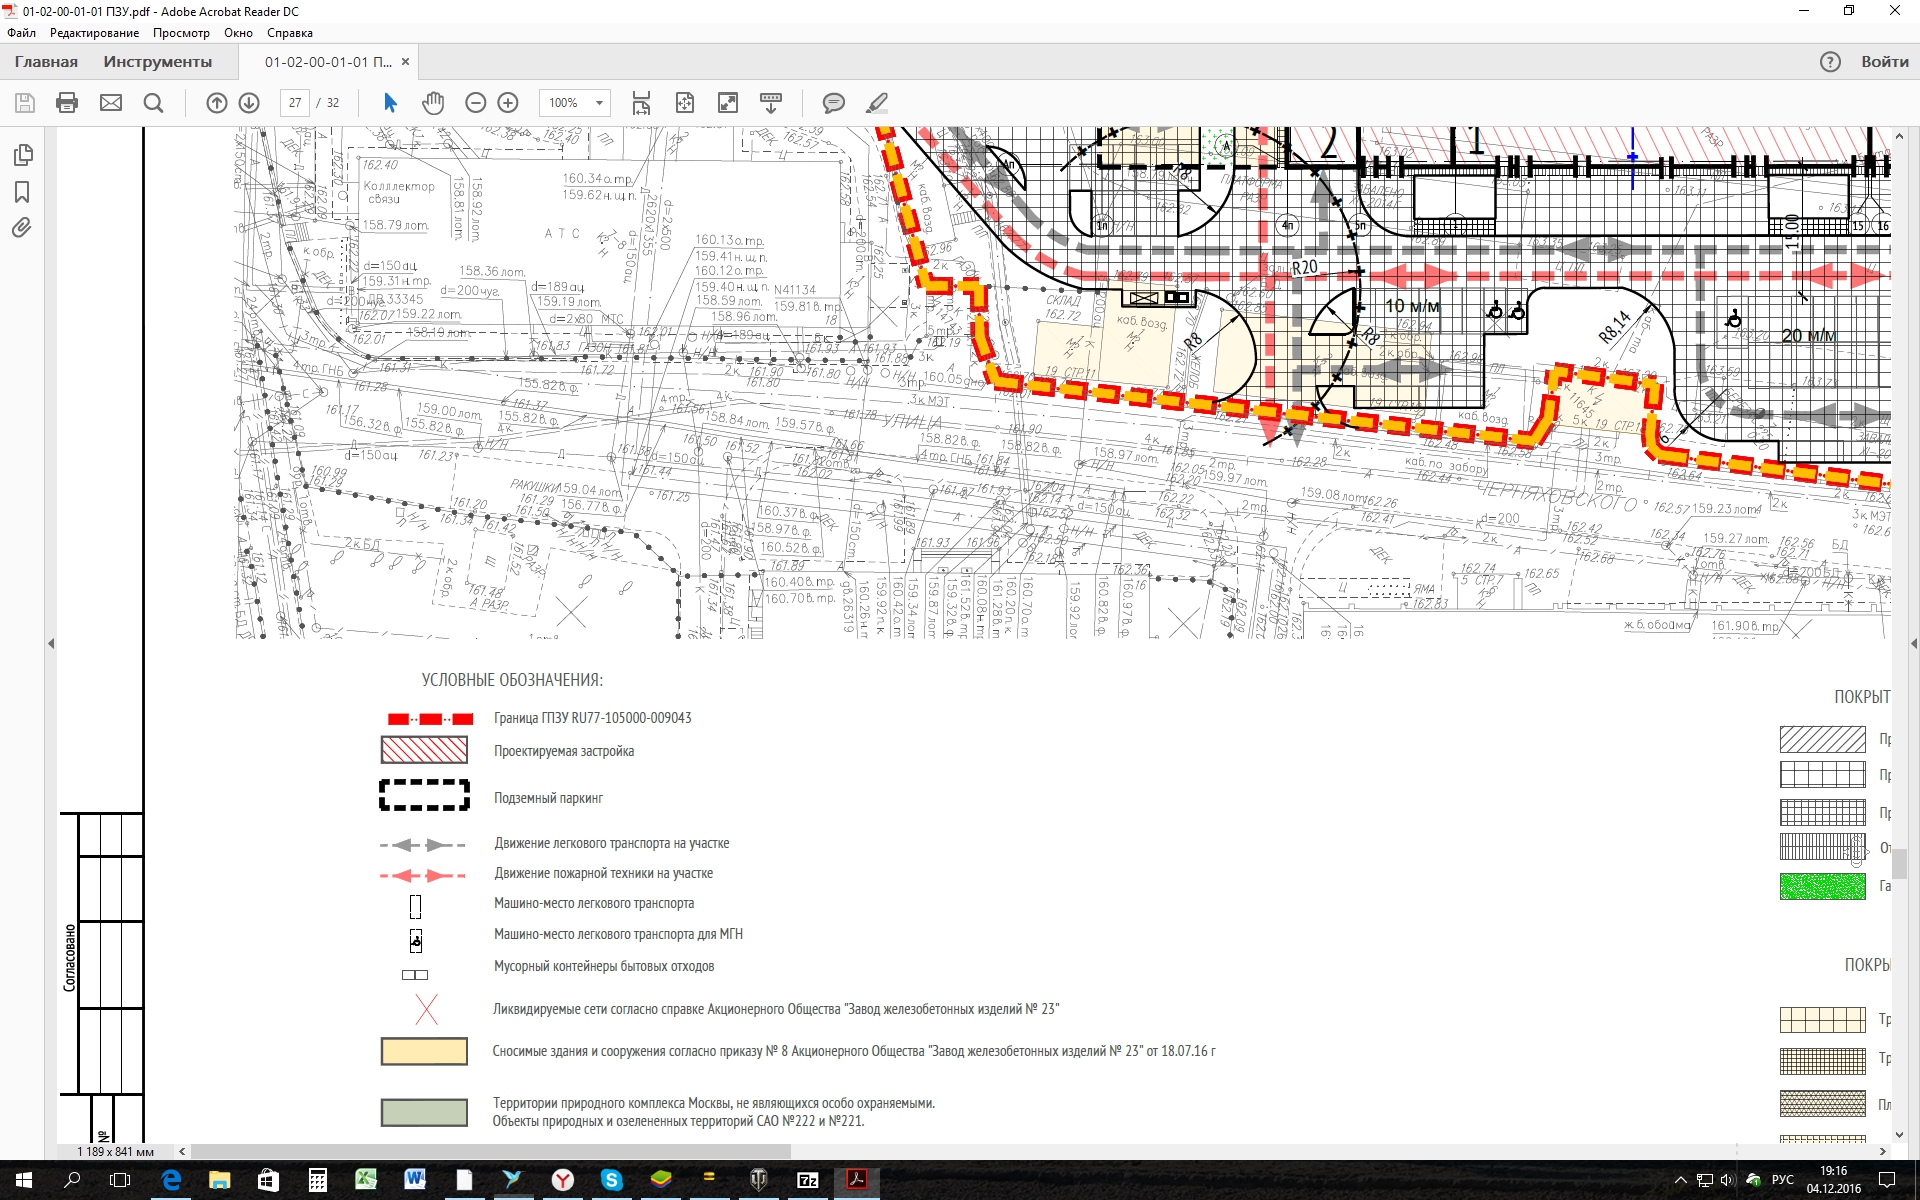Click the page number input field
Viewport: 1920px width, 1200px height.
tap(295, 103)
